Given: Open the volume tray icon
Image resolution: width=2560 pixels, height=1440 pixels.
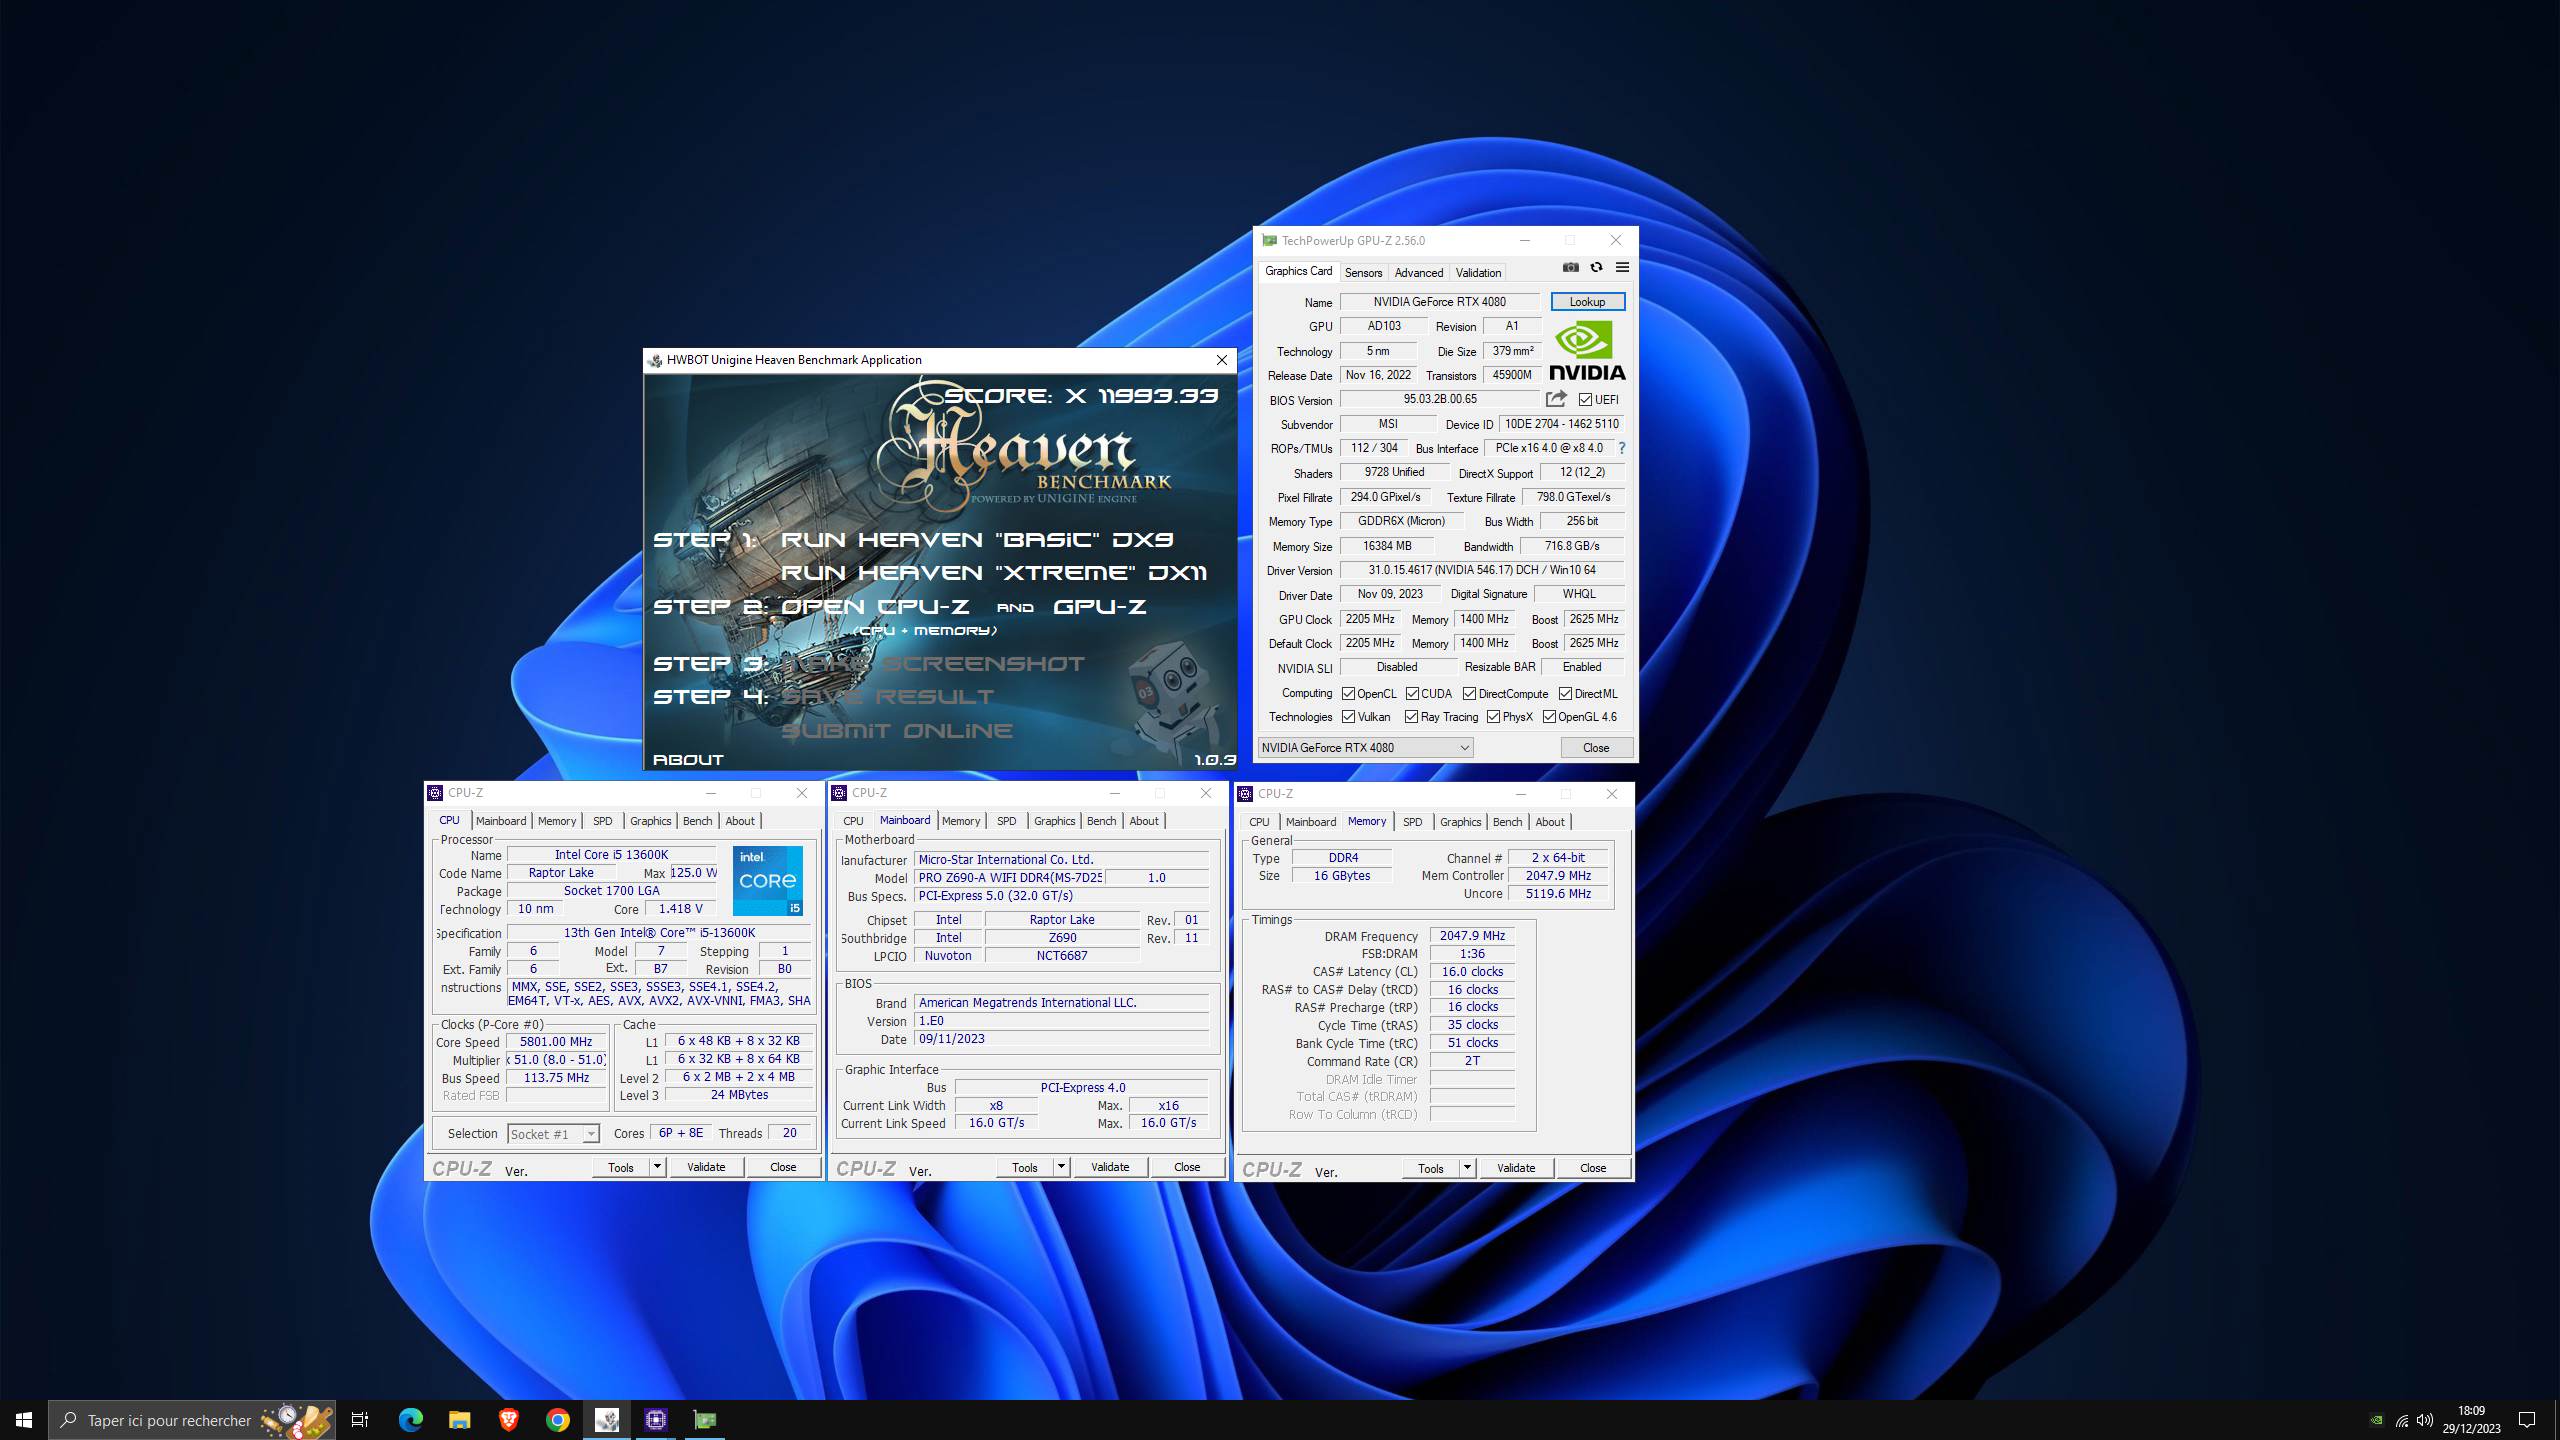Looking at the screenshot, I should pos(2425,1420).
